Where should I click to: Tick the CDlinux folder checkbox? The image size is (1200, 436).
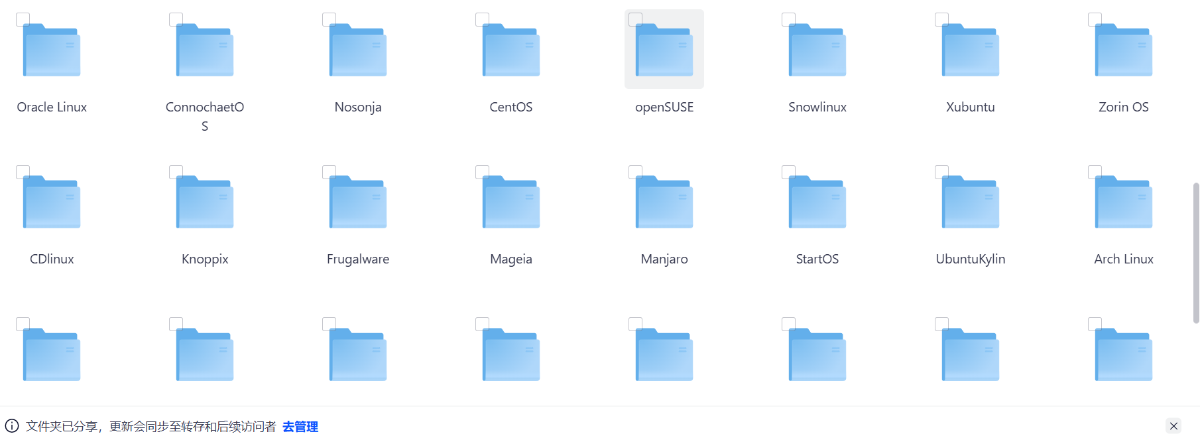(23, 171)
